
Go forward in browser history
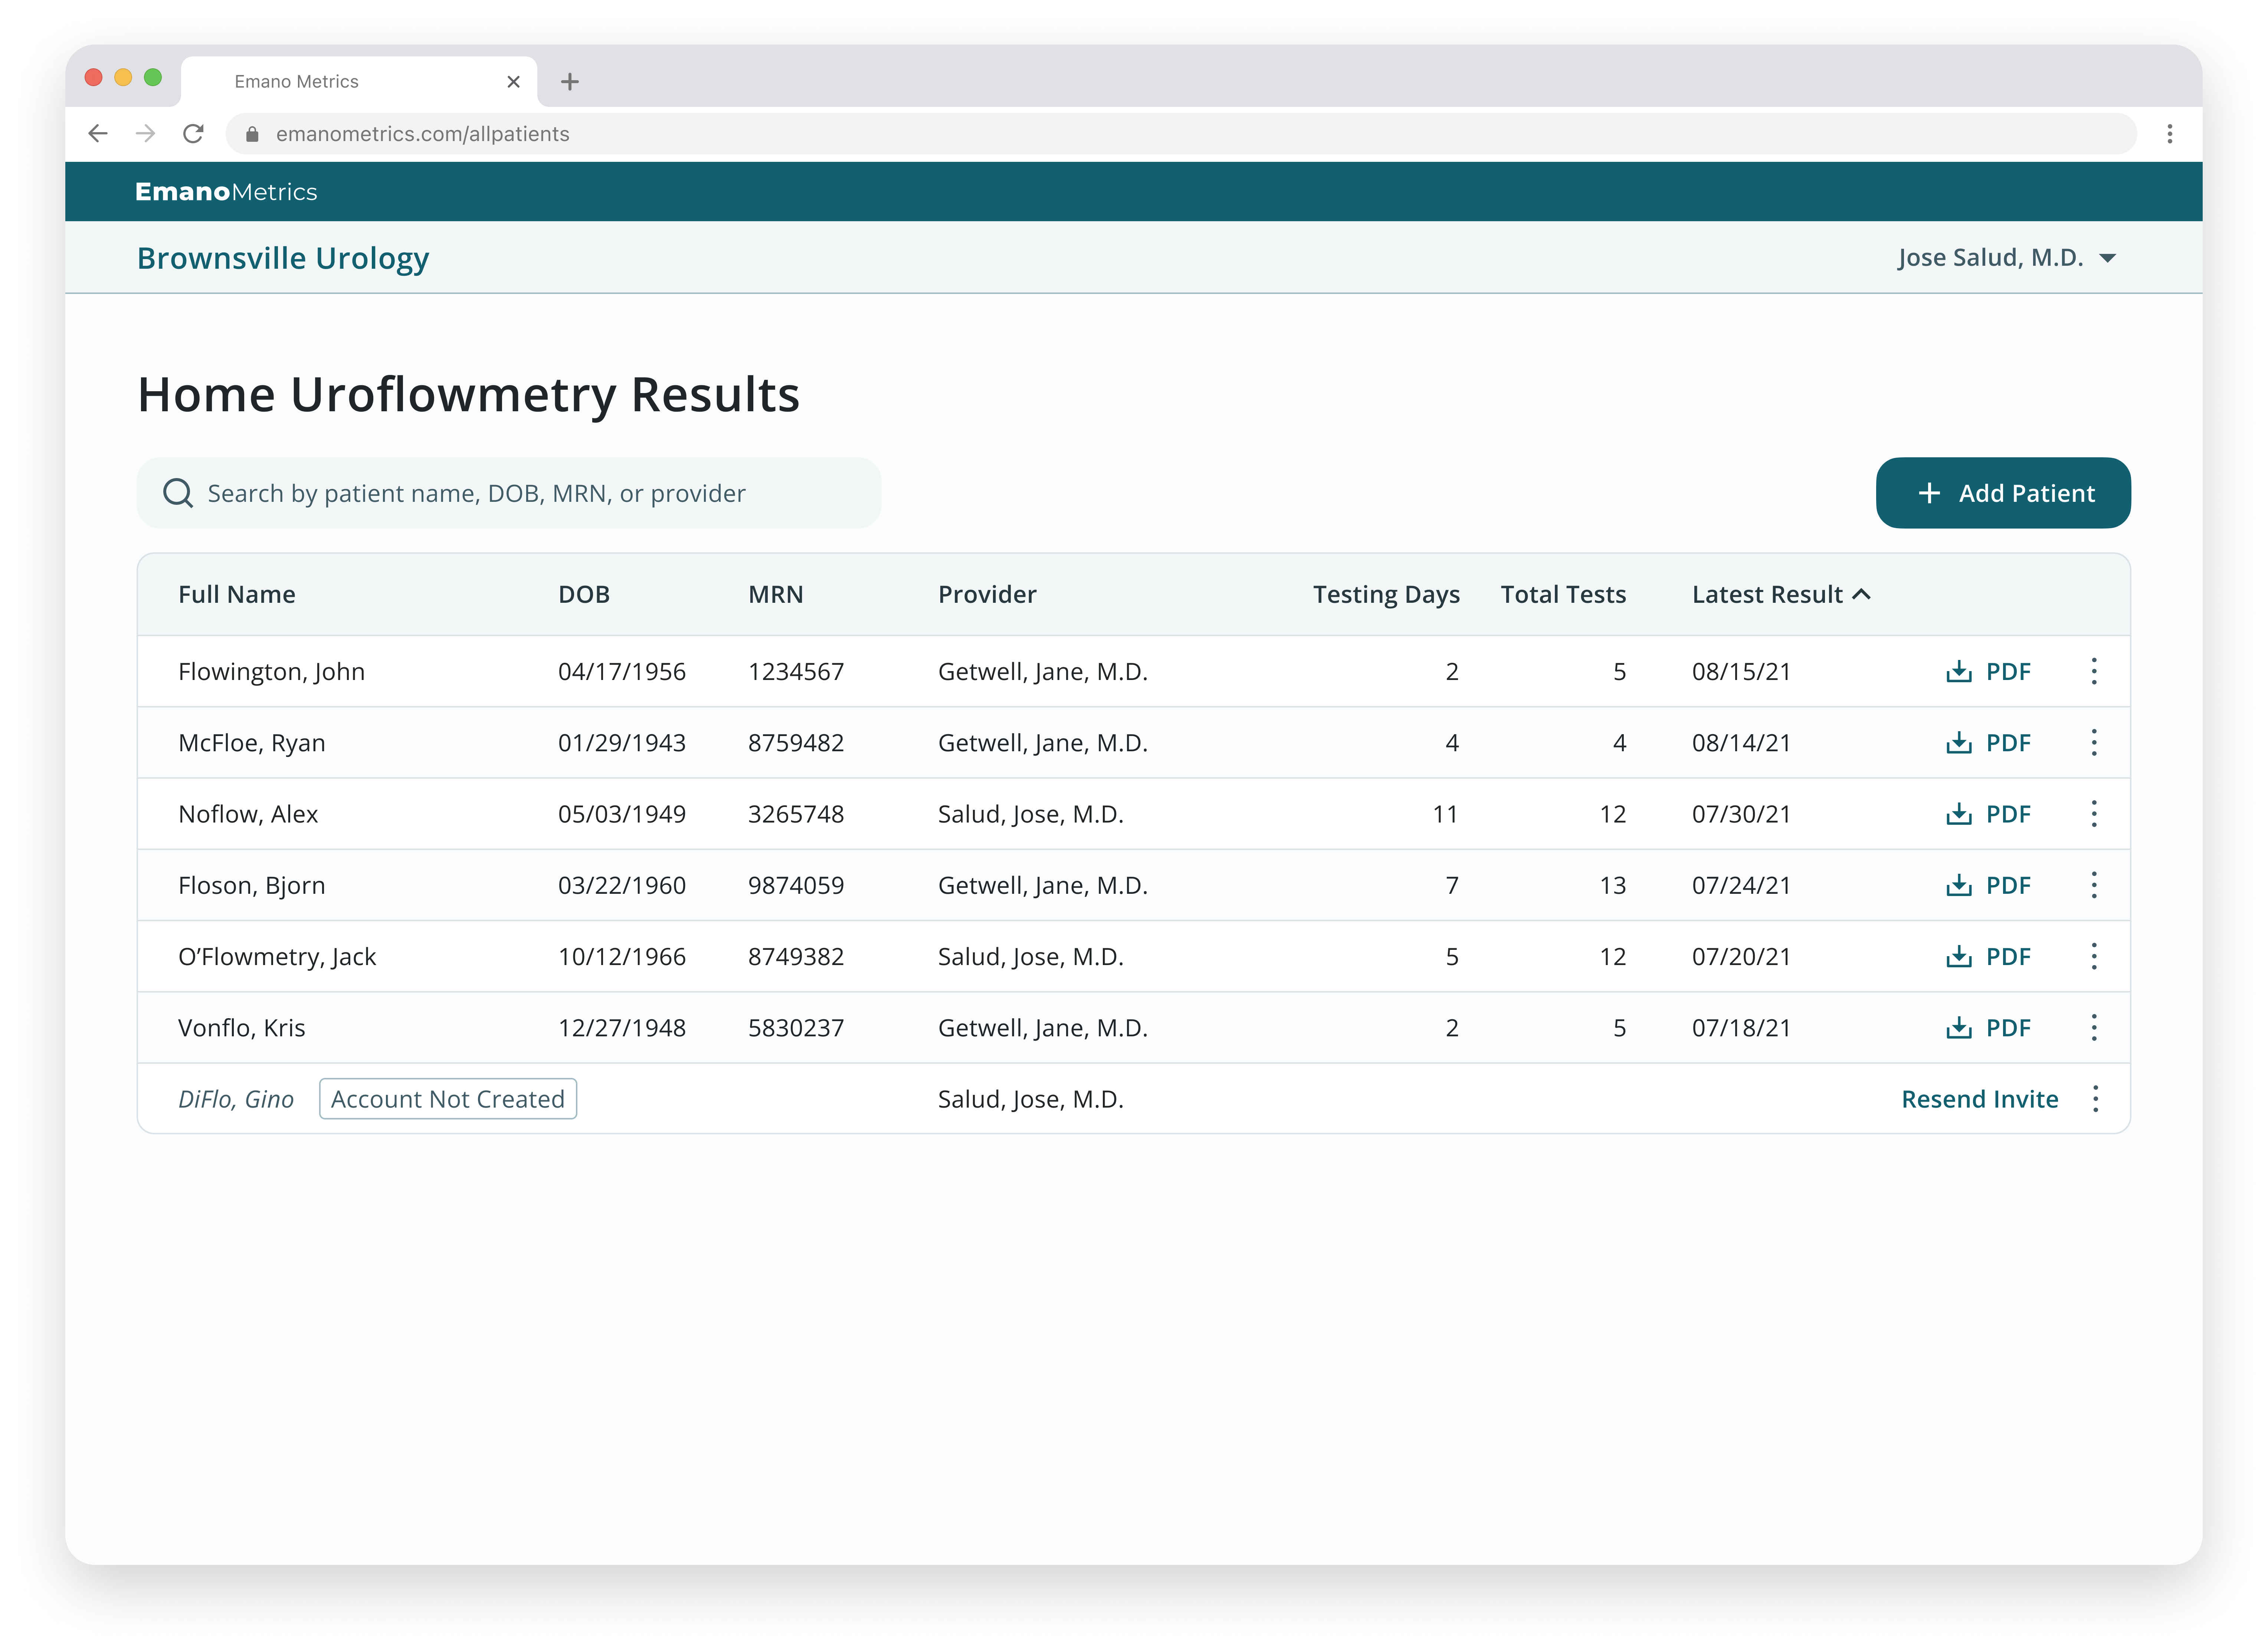tap(146, 134)
